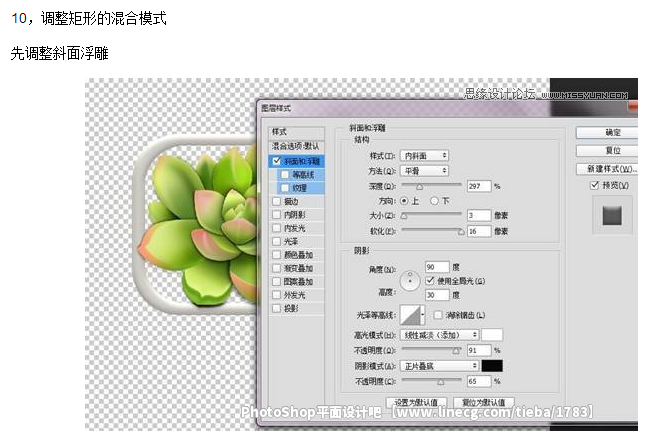
Task: Click the 确定 (OK) button
Action: (607, 132)
